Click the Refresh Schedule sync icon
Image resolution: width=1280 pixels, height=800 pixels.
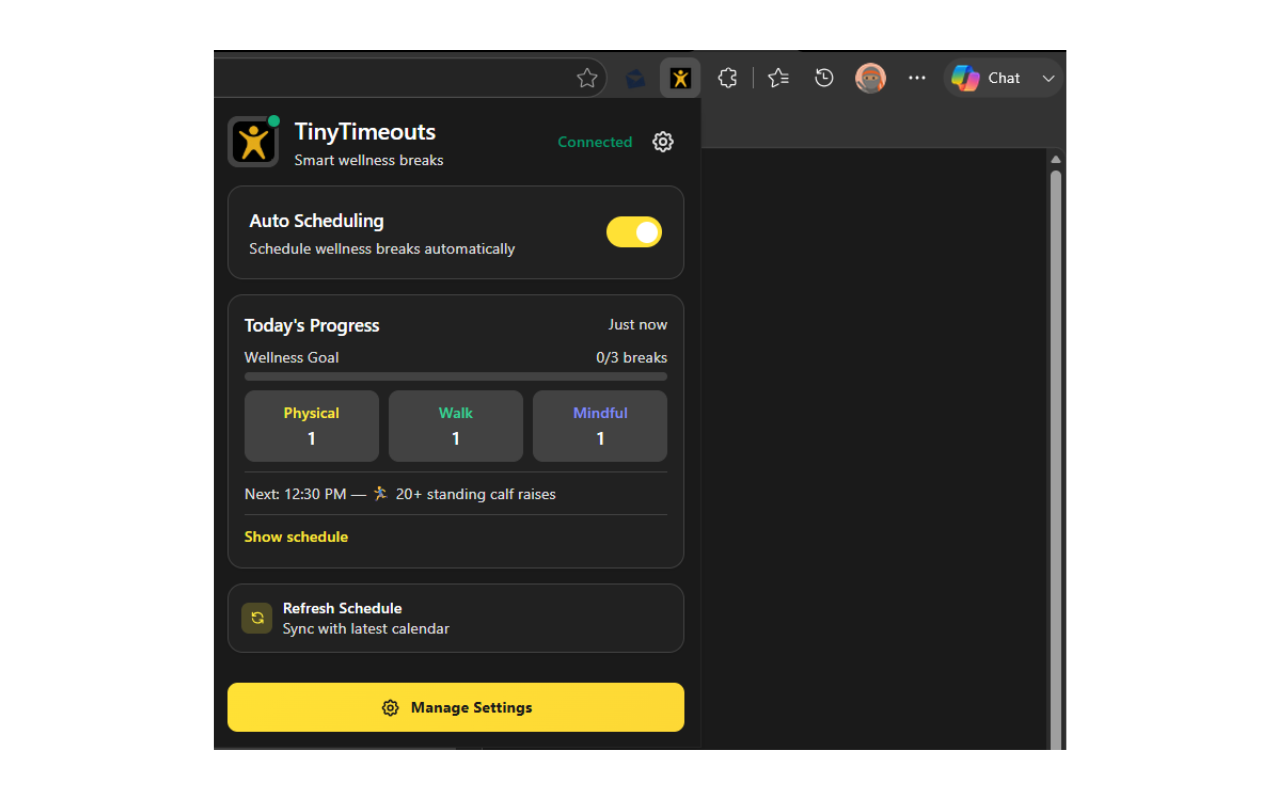[257, 618]
